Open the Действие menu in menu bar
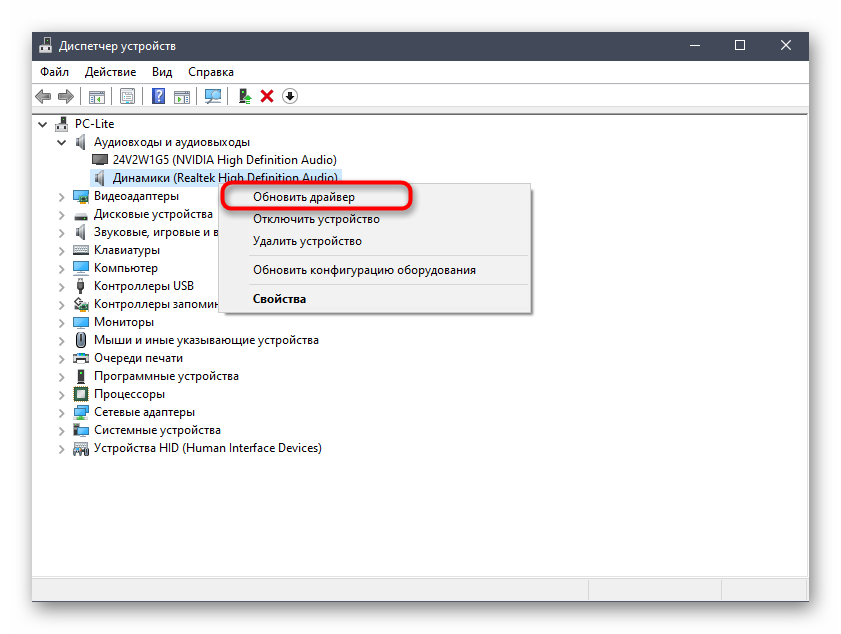The image size is (841, 634). [110, 72]
